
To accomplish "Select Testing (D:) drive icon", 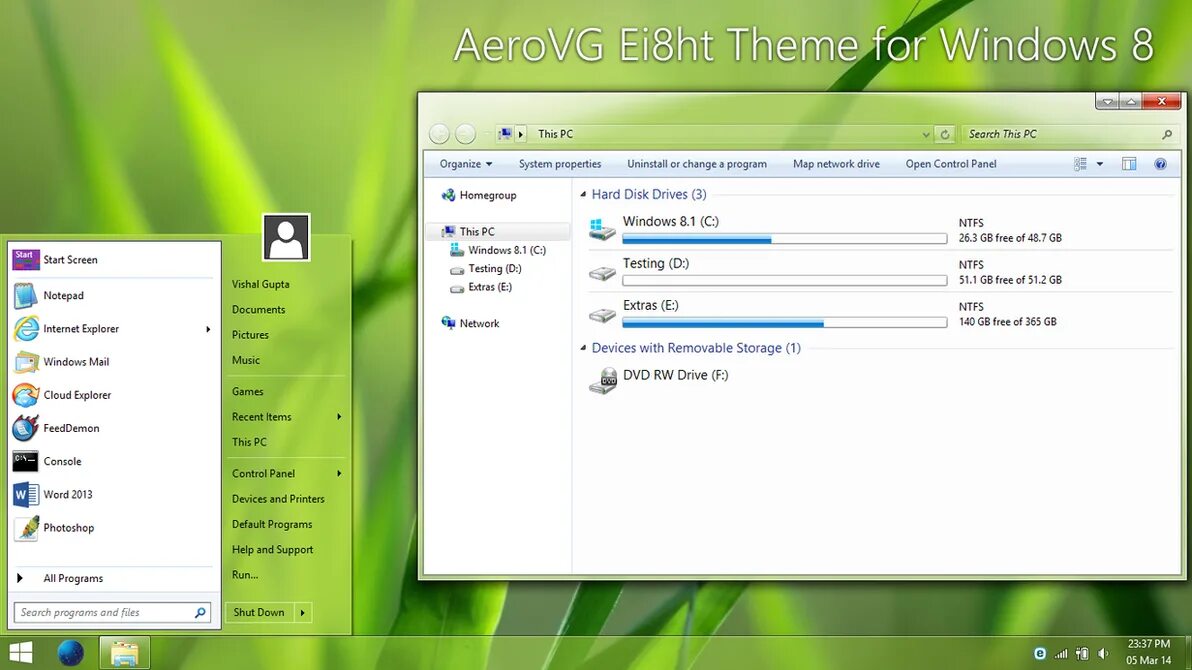I will click(x=602, y=272).
